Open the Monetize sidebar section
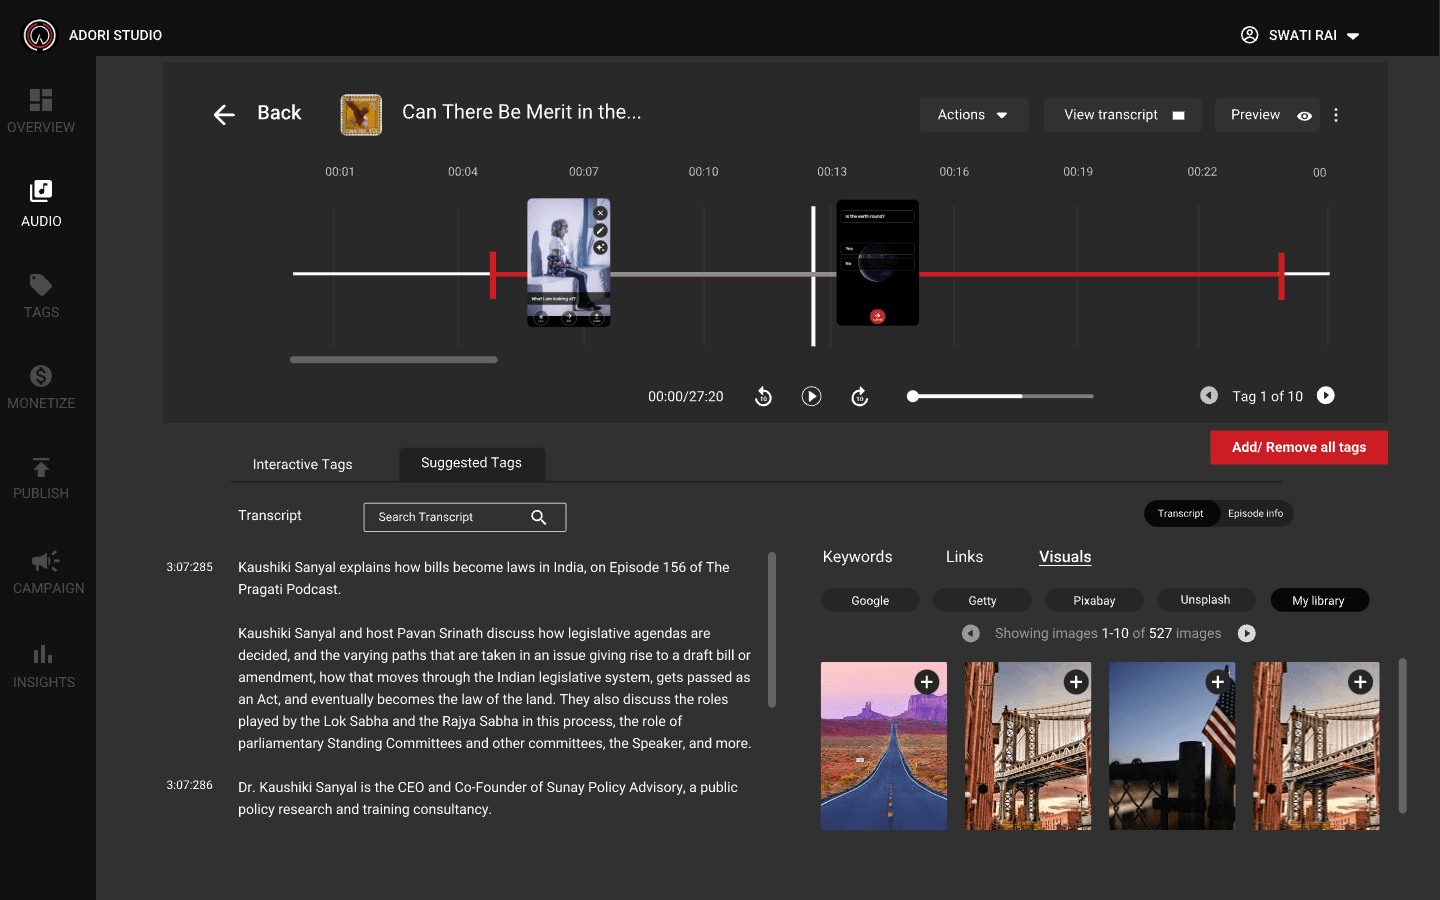The height and width of the screenshot is (900, 1440). point(41,387)
